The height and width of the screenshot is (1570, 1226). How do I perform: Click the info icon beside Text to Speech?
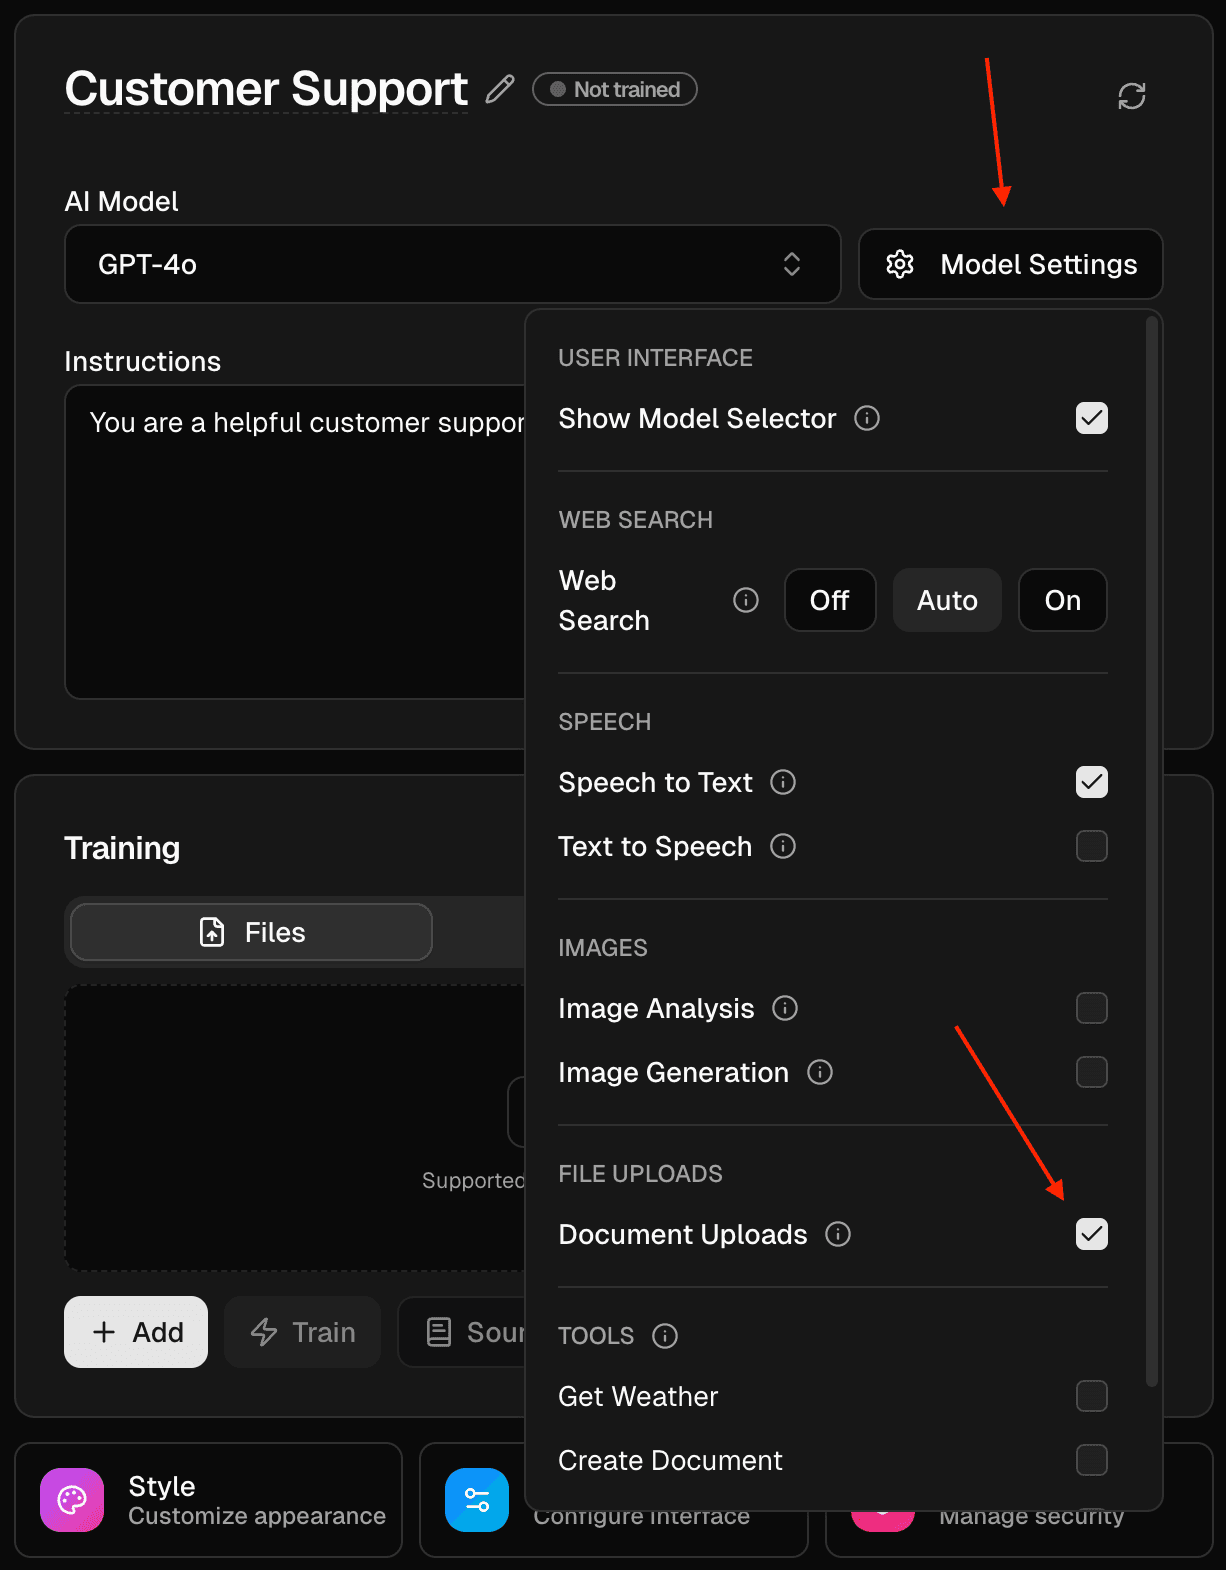783,846
